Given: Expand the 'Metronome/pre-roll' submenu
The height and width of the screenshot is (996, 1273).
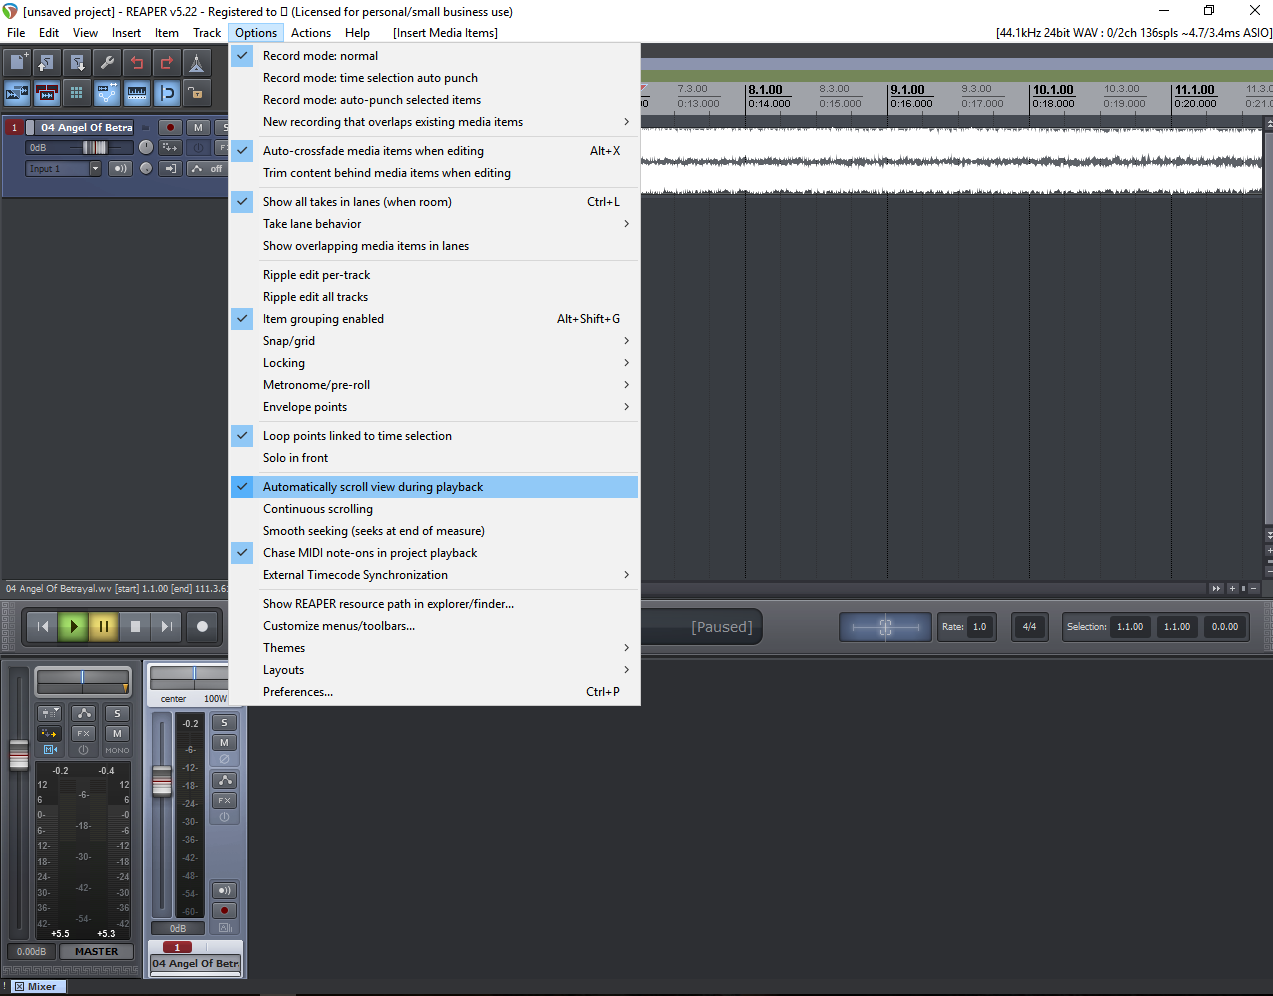Looking at the screenshot, I should 434,385.
